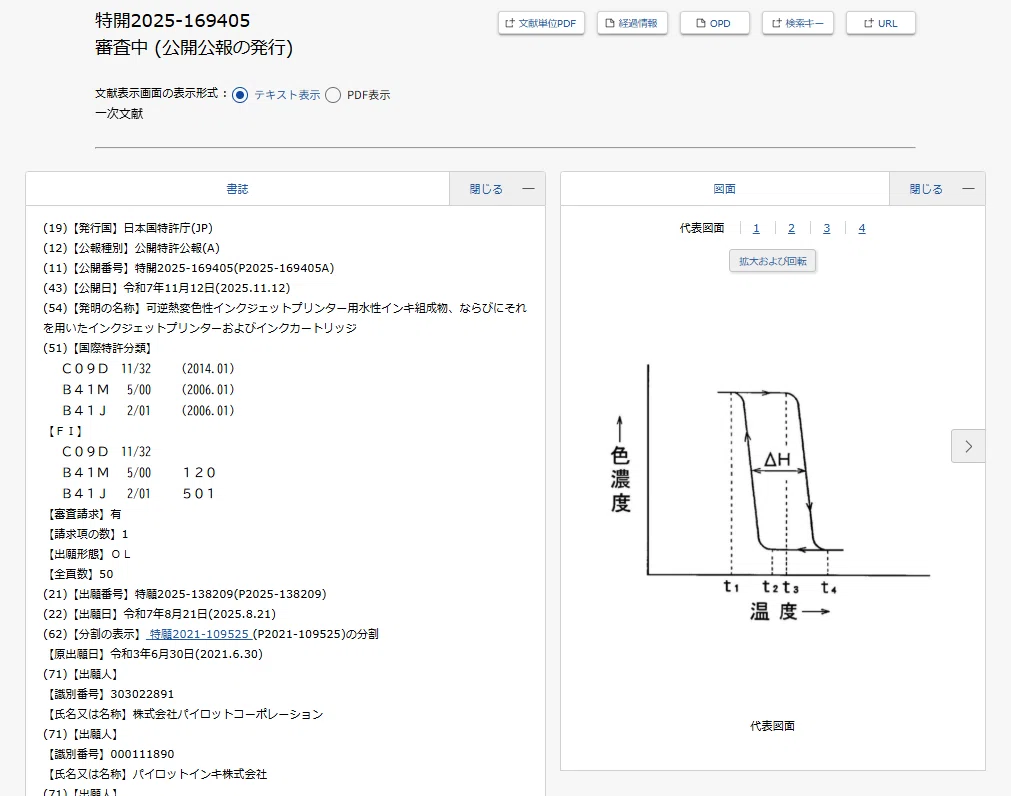Screen dimensions: 1011x796
Task: Collapse 図面 panel using minus icon
Action: coord(968,189)
